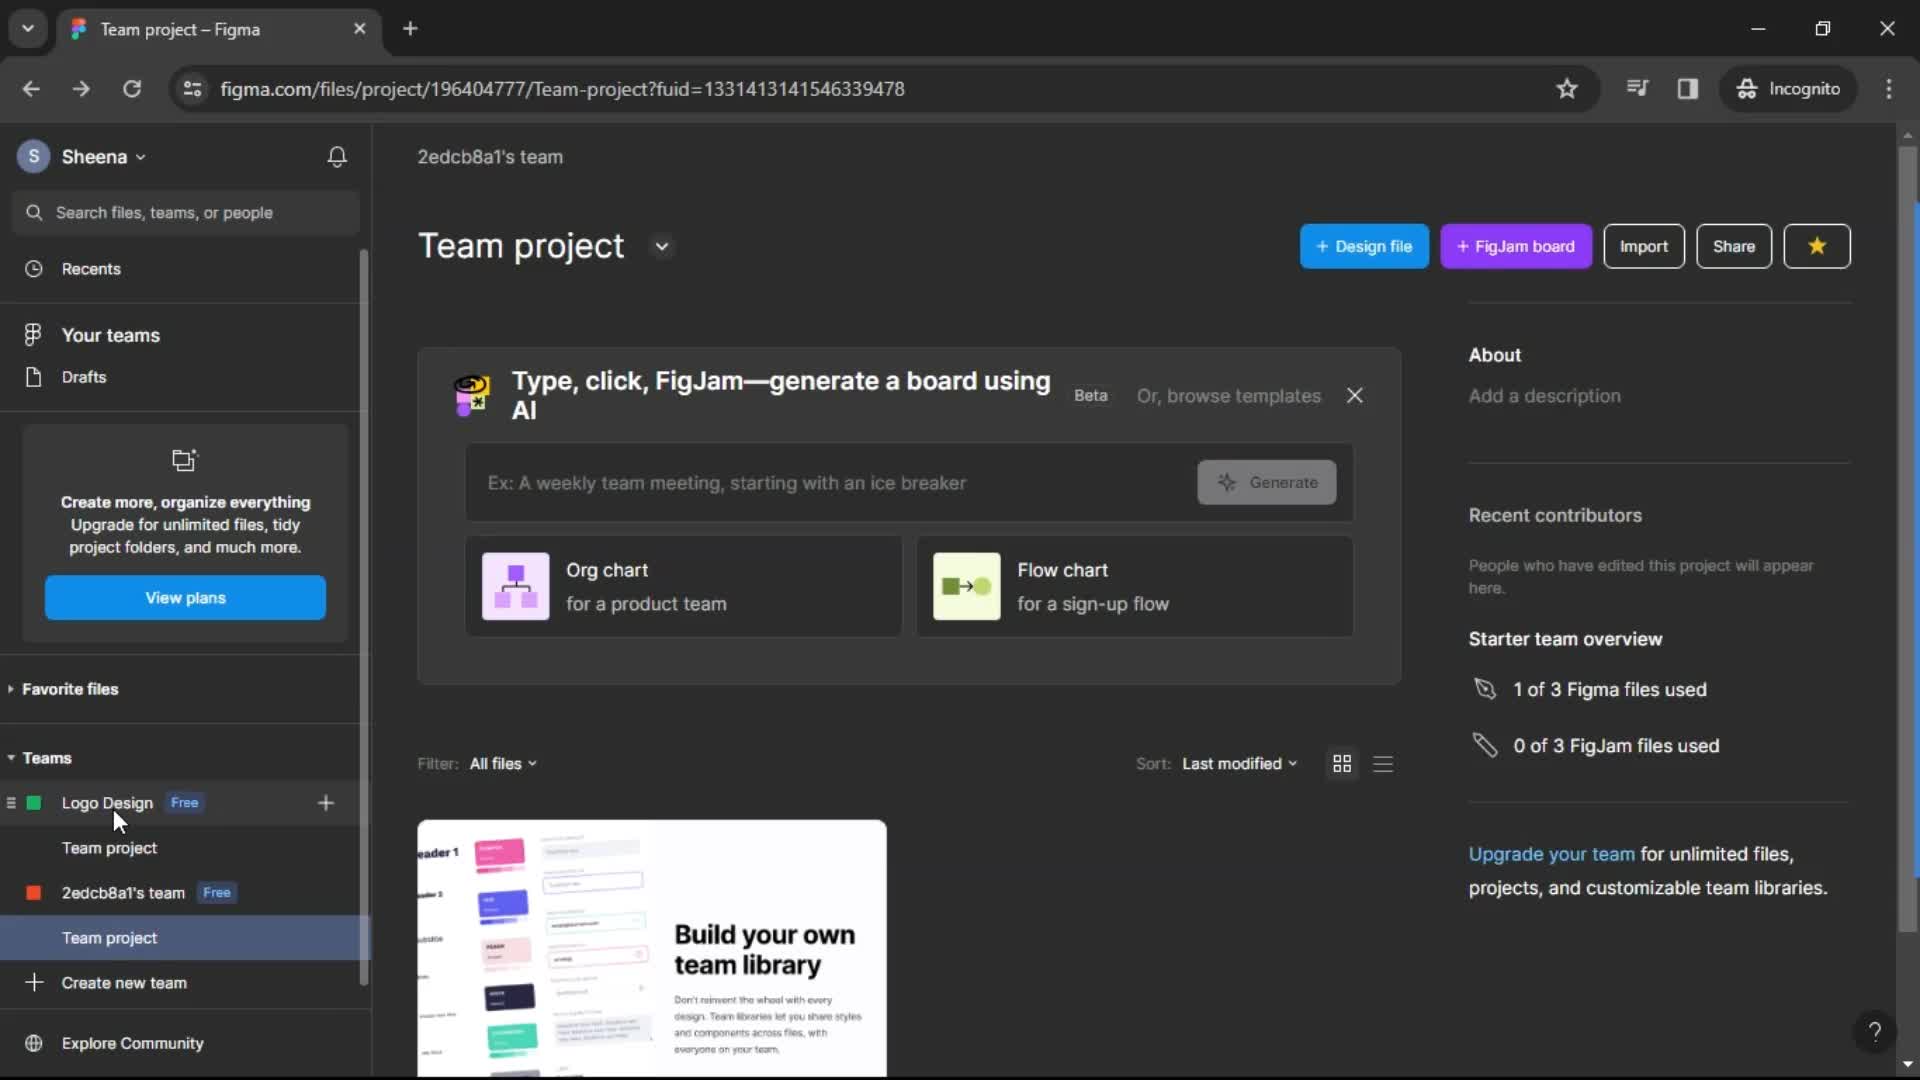1920x1080 pixels.
Task: Close the FigJam AI banner
Action: 1354,394
